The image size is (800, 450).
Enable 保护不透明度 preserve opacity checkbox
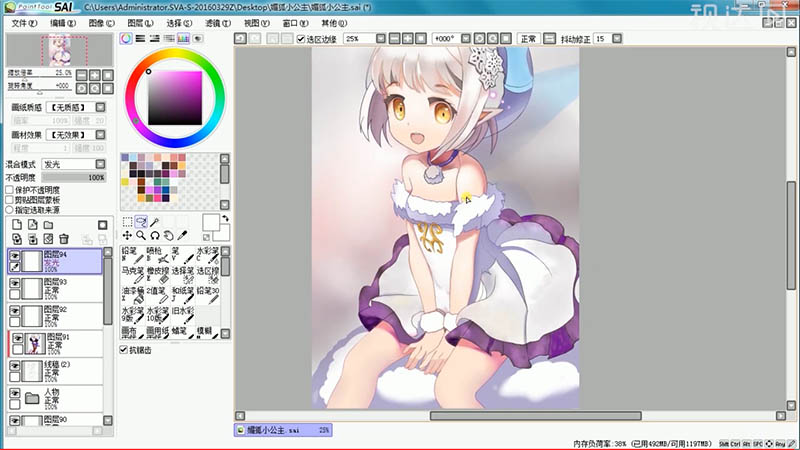9,190
